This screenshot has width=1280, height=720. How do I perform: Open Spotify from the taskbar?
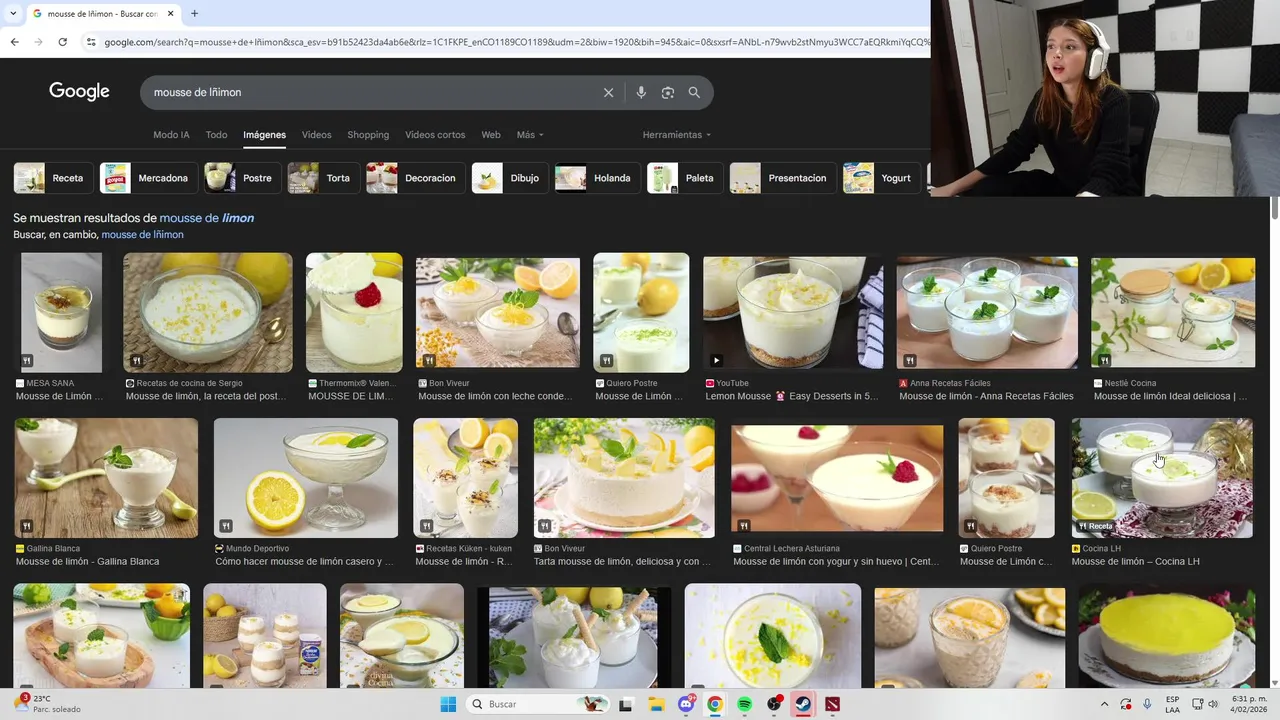pos(745,704)
